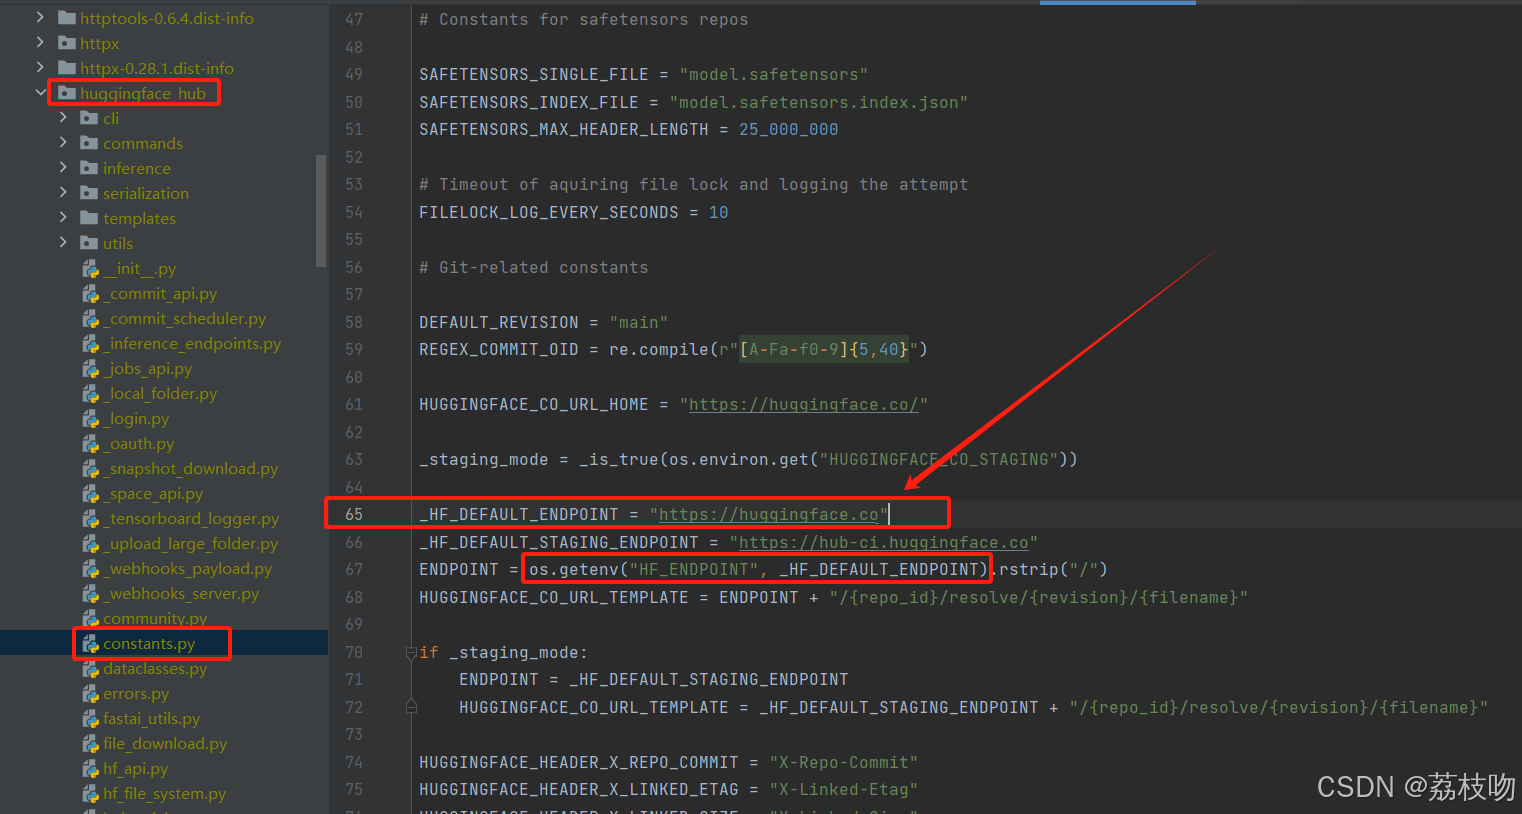Expand the serialization folder

pyautogui.click(x=63, y=192)
